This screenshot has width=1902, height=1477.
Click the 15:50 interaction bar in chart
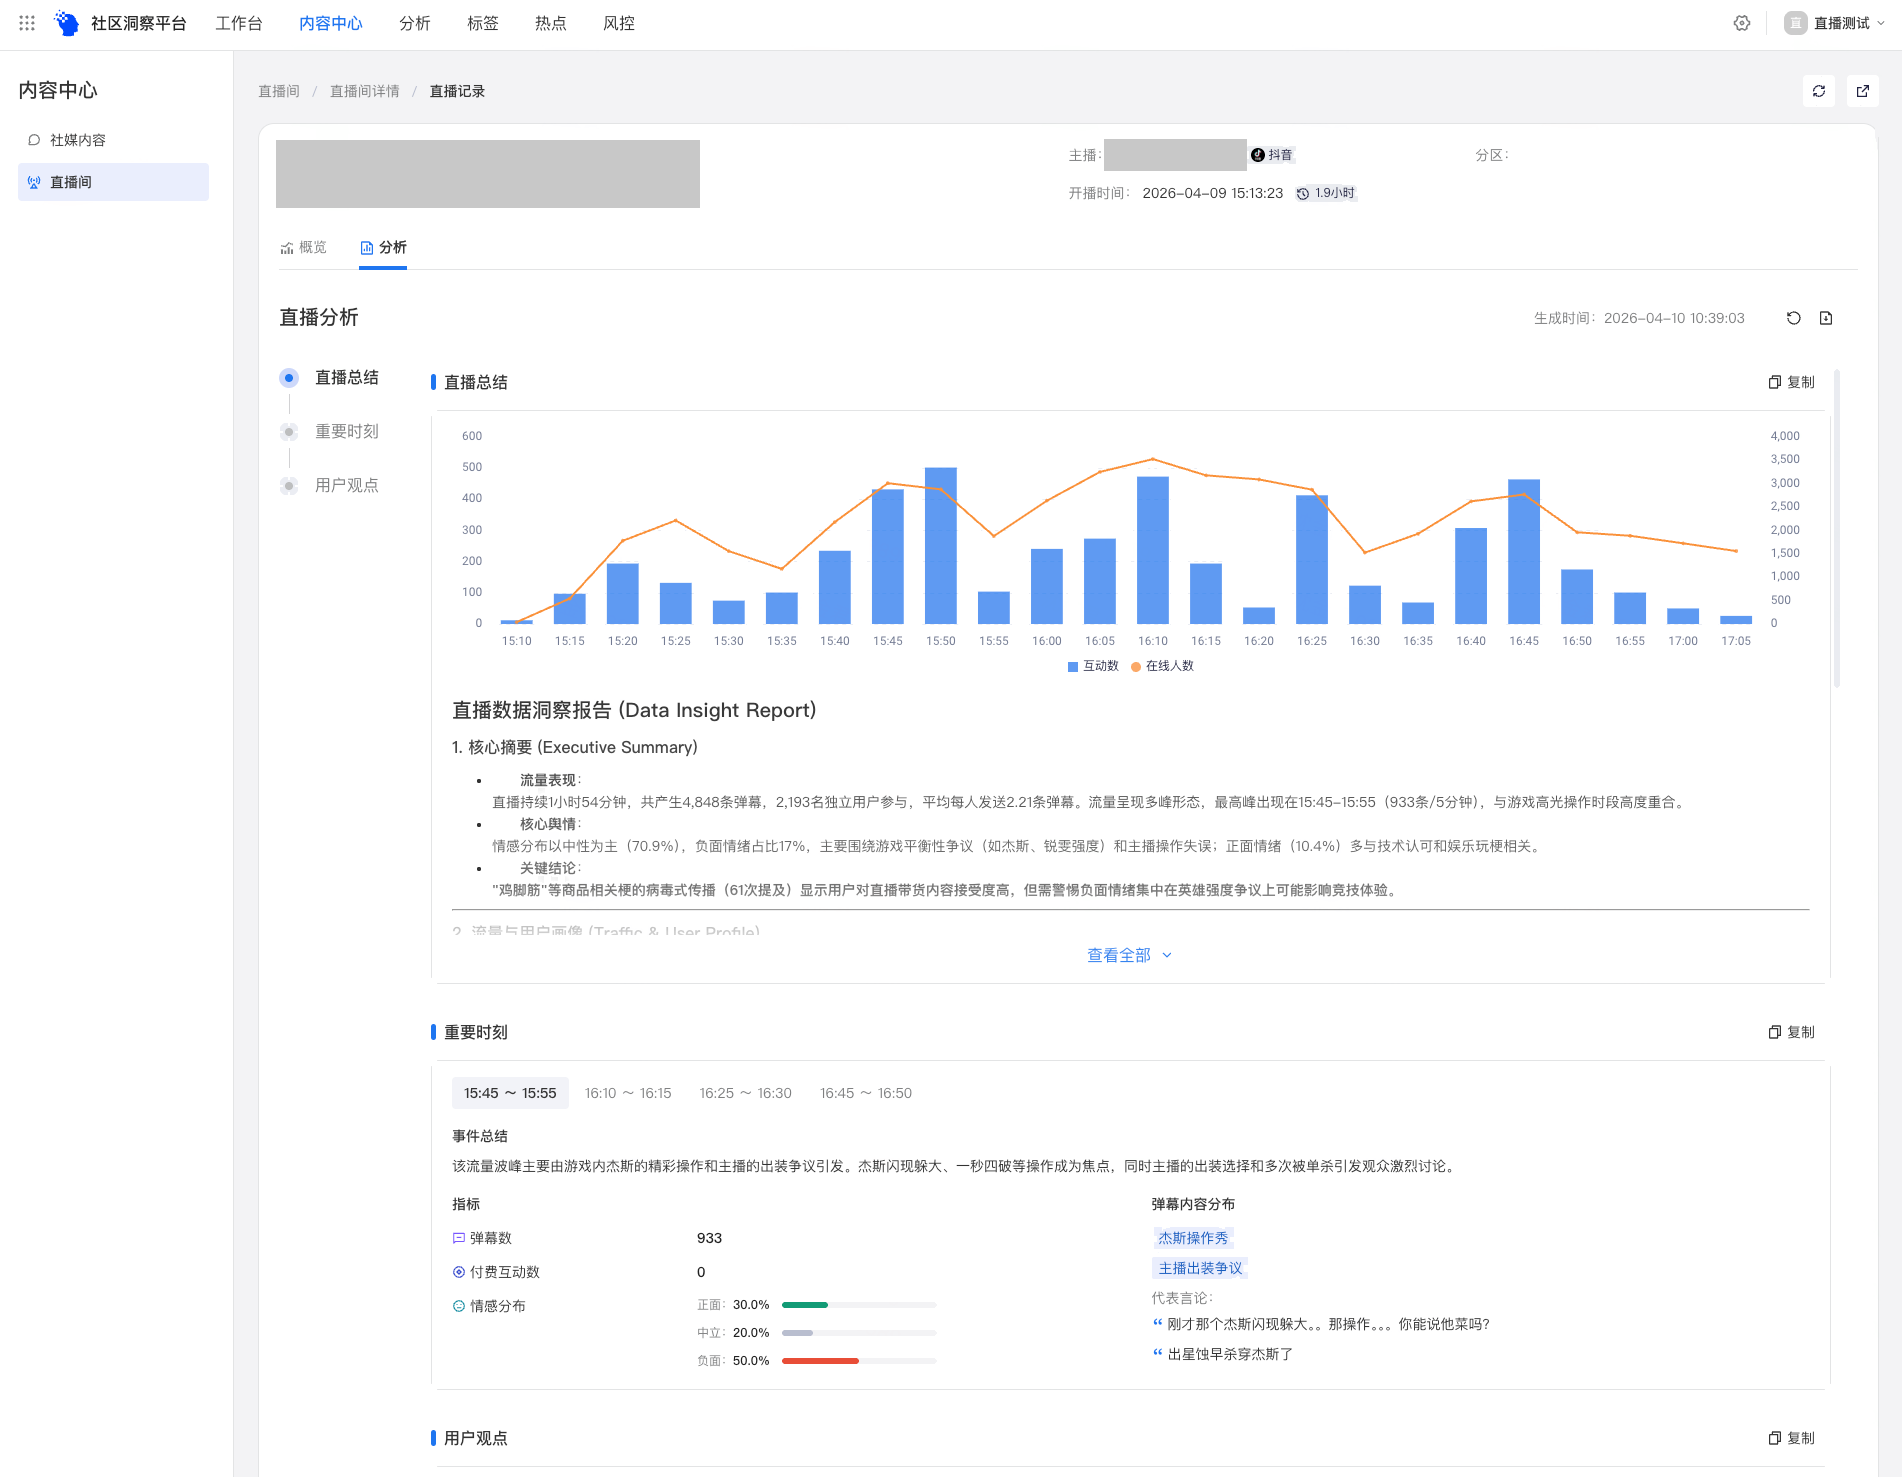941,545
